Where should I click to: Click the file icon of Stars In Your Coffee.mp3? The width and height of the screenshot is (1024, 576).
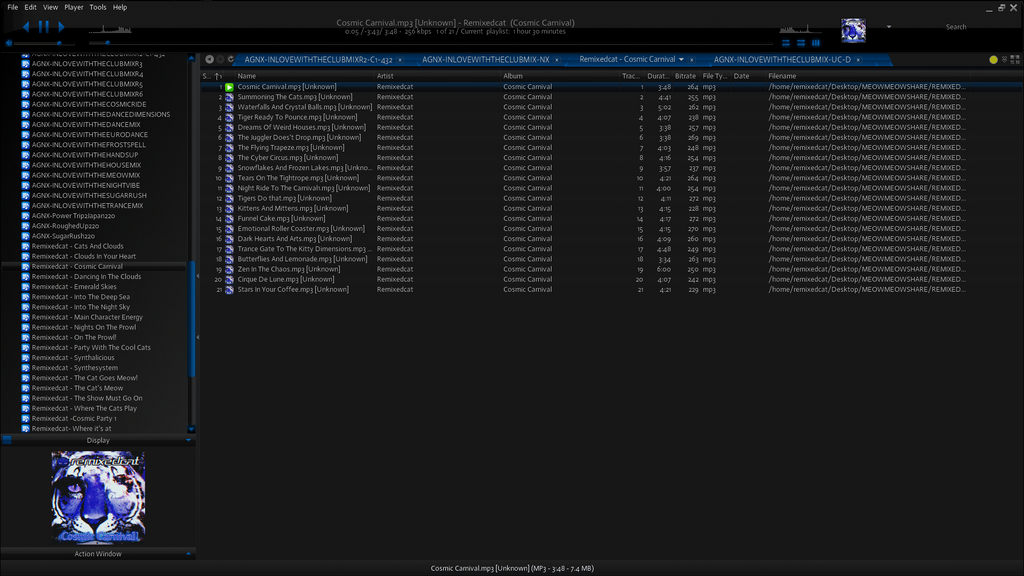pos(229,289)
